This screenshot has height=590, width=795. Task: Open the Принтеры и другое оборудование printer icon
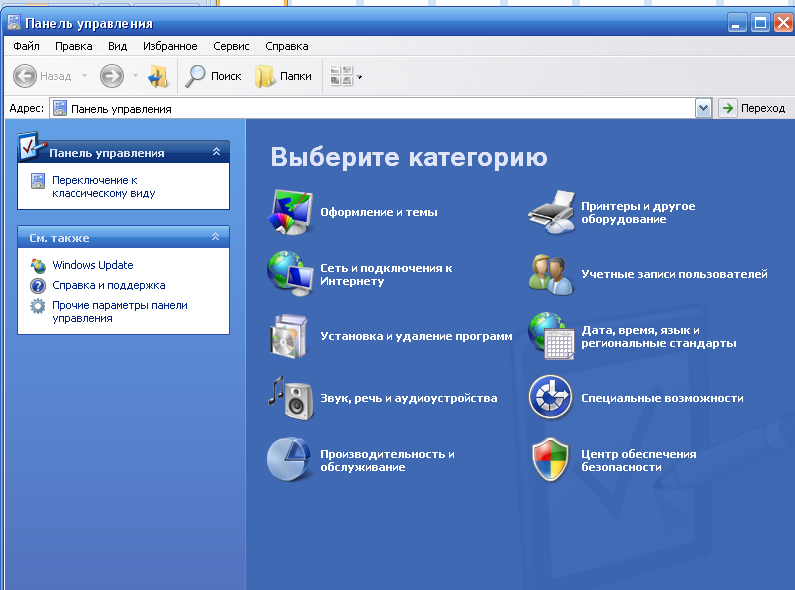click(552, 212)
